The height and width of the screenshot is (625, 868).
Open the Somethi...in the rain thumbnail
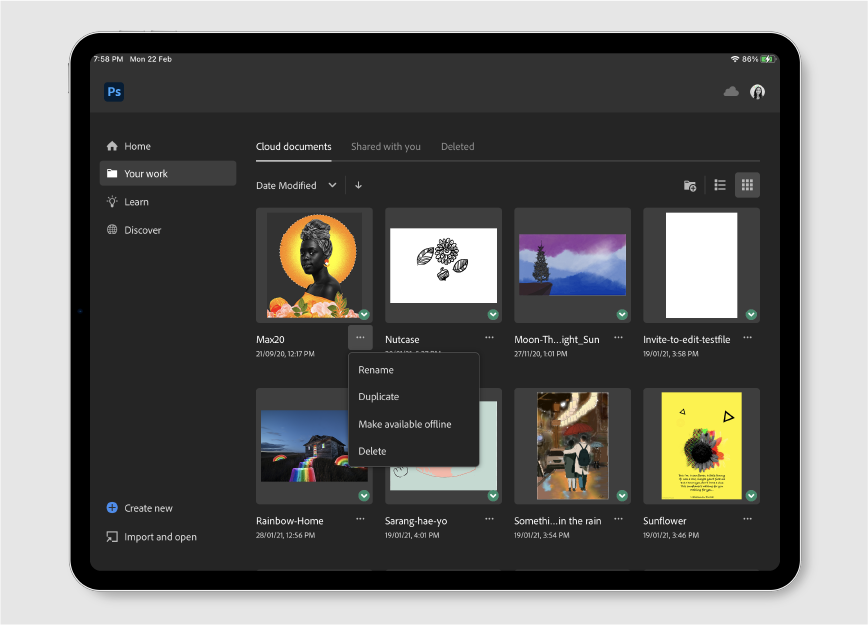tap(572, 446)
